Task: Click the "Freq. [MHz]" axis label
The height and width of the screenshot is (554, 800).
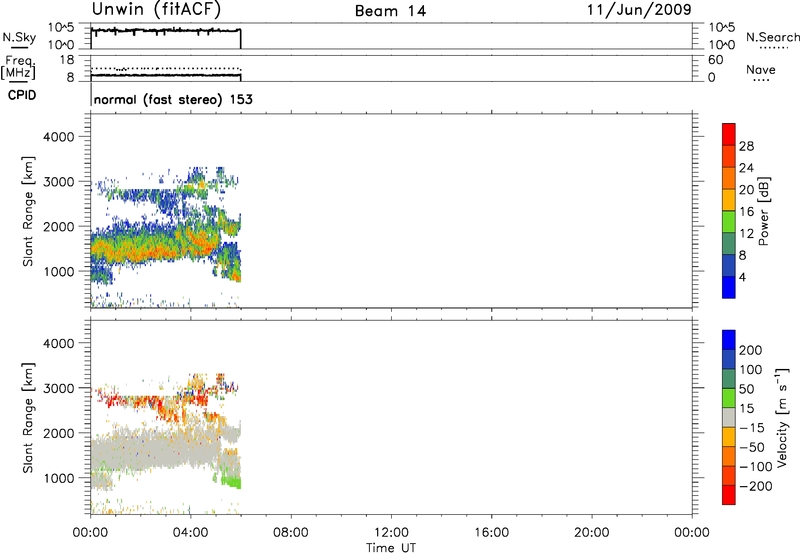Action: [x=18, y=67]
